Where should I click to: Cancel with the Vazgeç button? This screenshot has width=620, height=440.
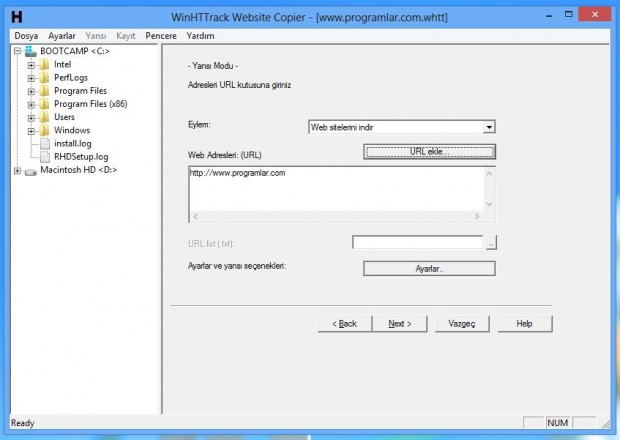point(462,324)
